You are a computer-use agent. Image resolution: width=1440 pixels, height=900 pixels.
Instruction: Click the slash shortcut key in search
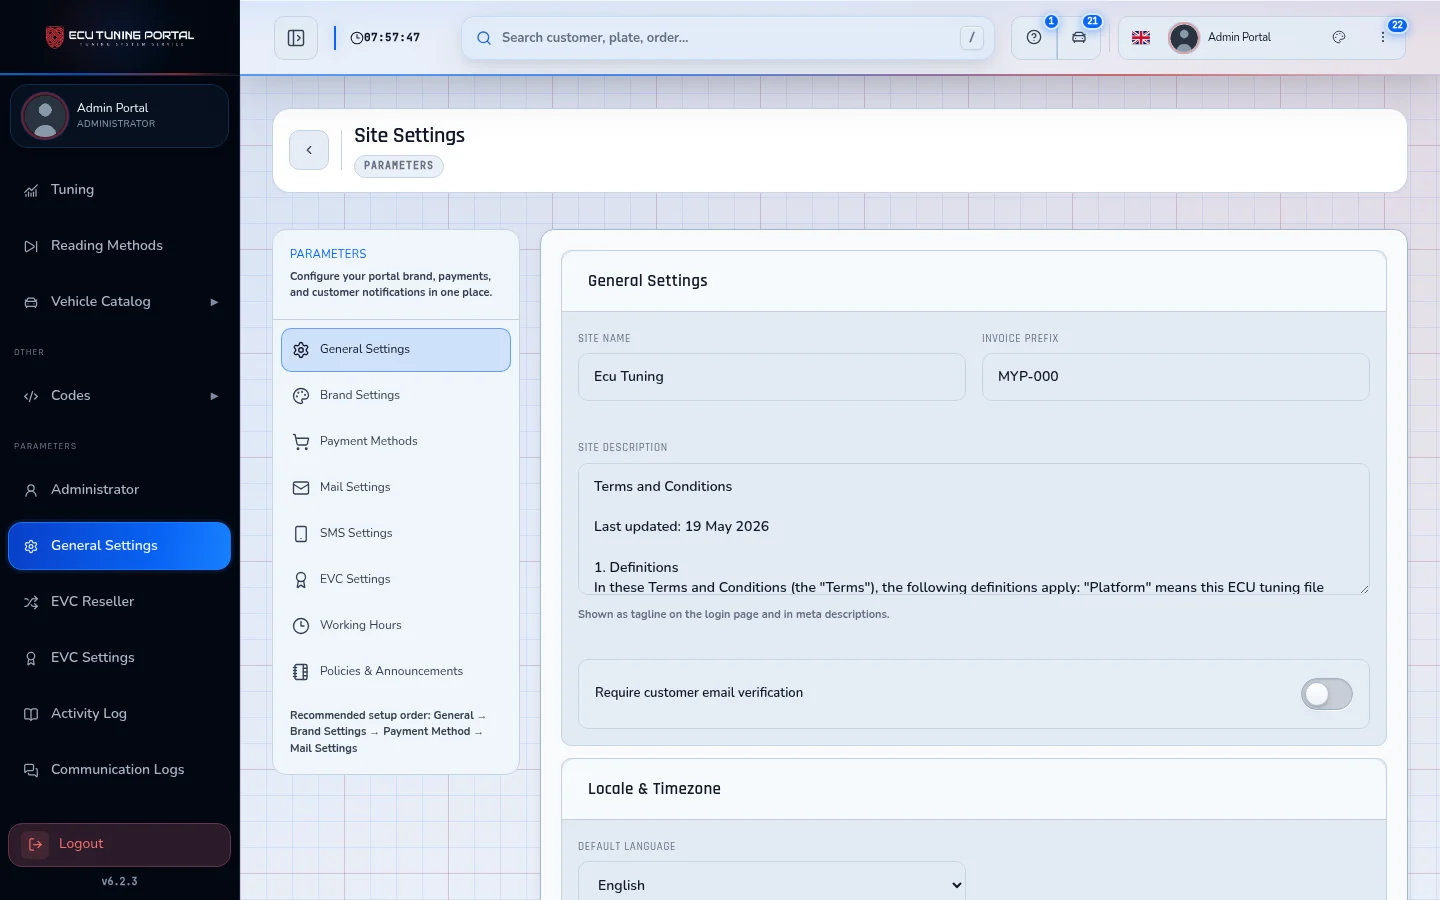[x=972, y=38]
